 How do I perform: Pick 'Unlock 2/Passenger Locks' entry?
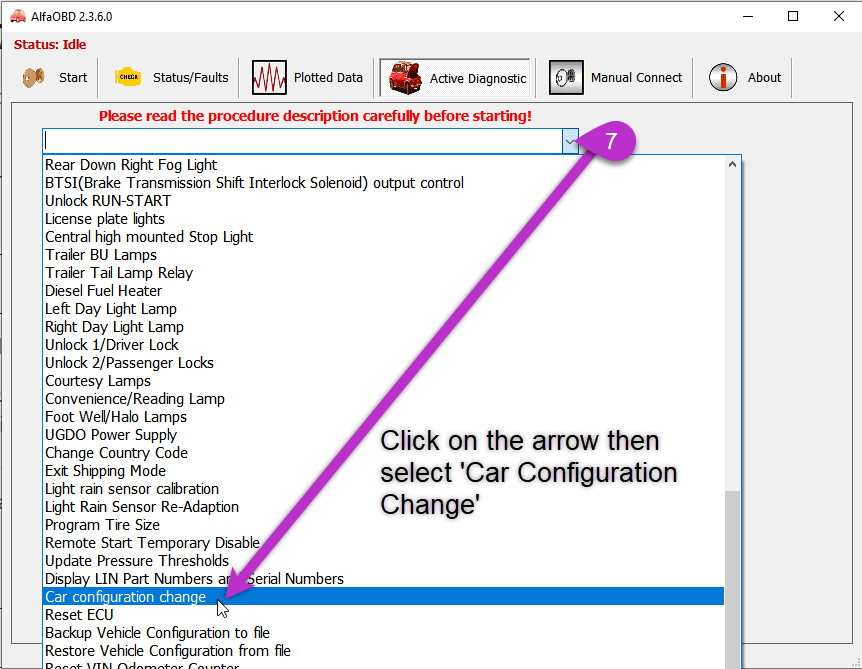(383, 363)
